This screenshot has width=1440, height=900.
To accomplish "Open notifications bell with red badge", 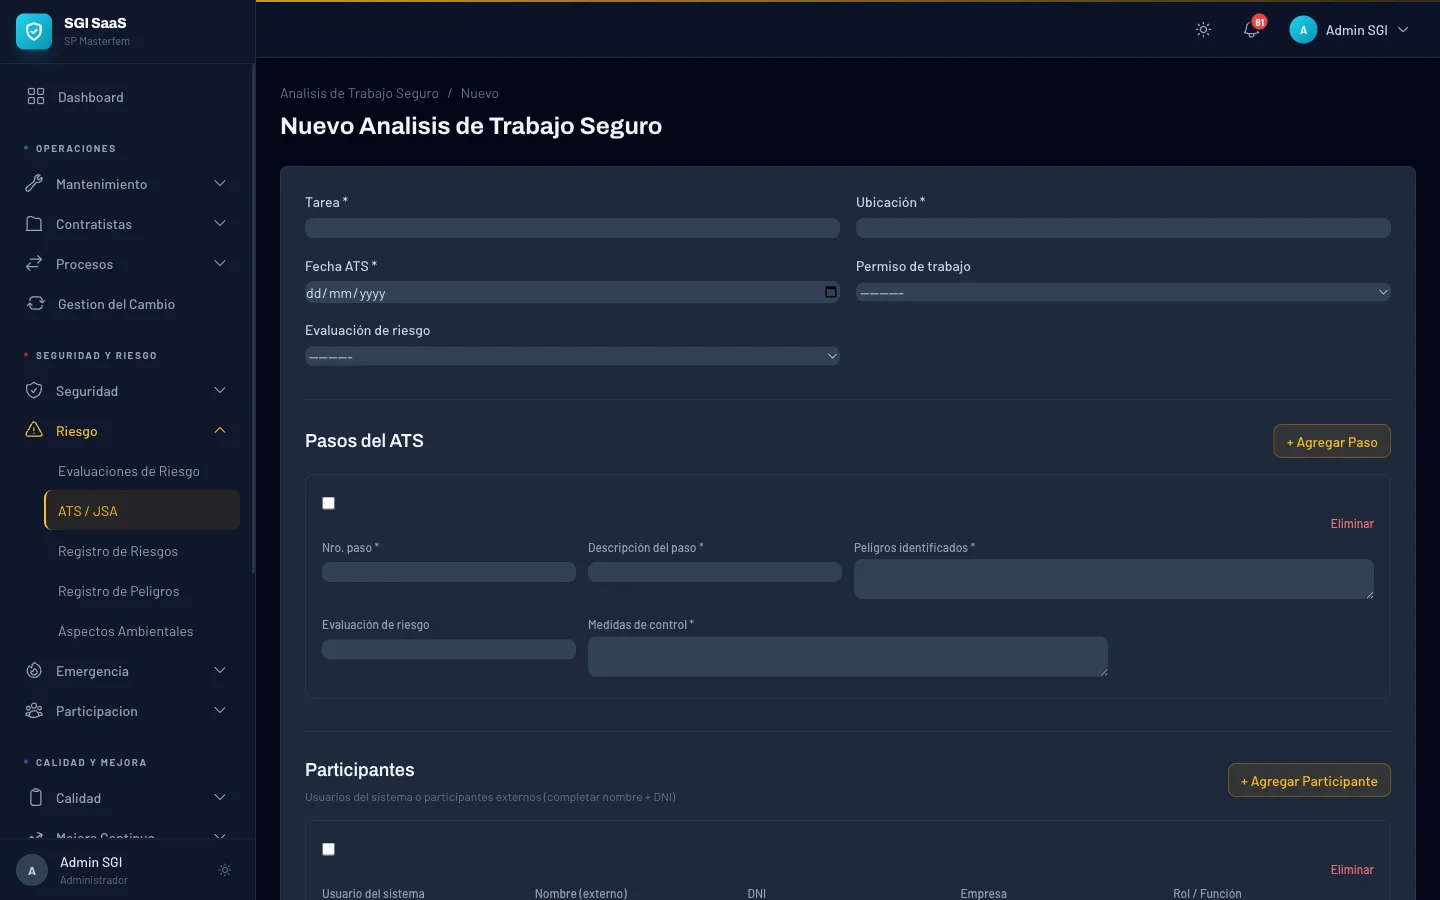I will click(x=1251, y=30).
